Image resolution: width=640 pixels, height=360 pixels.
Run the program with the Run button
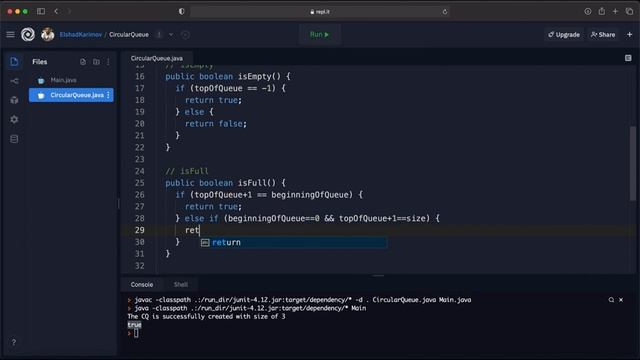(319, 35)
